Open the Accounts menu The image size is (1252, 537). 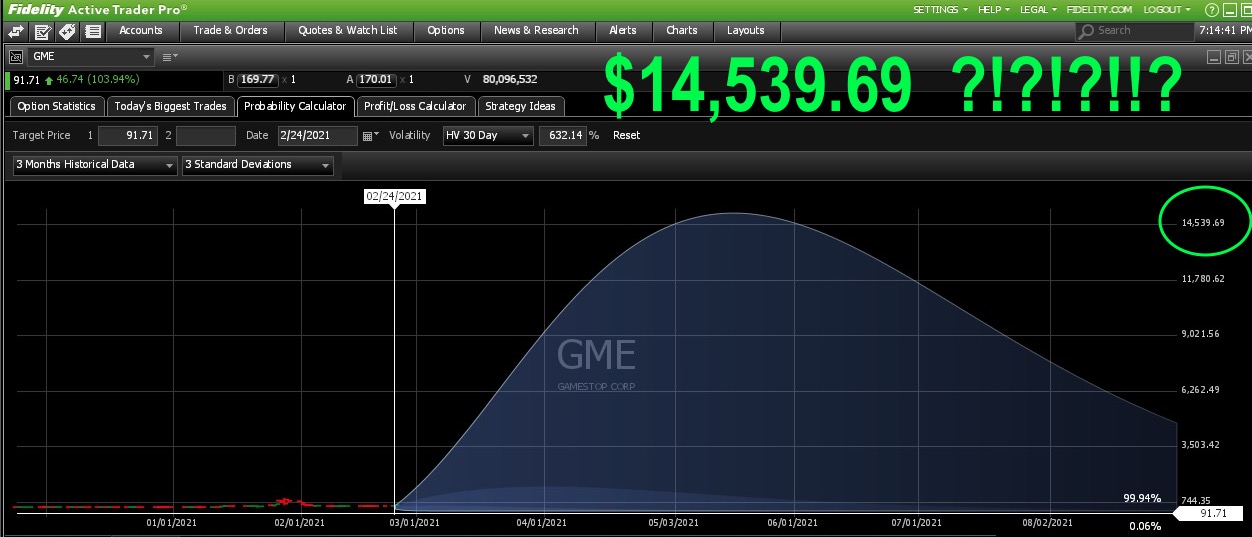click(x=141, y=31)
